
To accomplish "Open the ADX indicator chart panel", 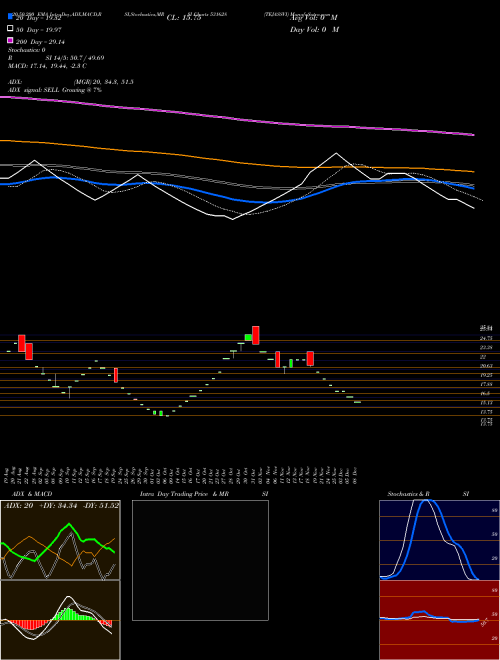I will tap(60, 540).
